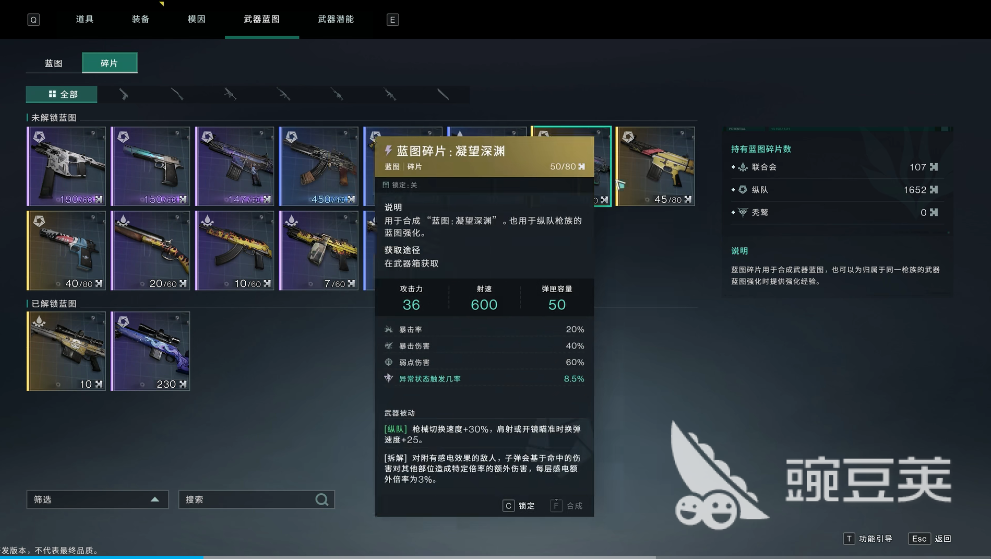
Task: Select the unlocked gold sniper card 10
Action: pyautogui.click(x=66, y=351)
